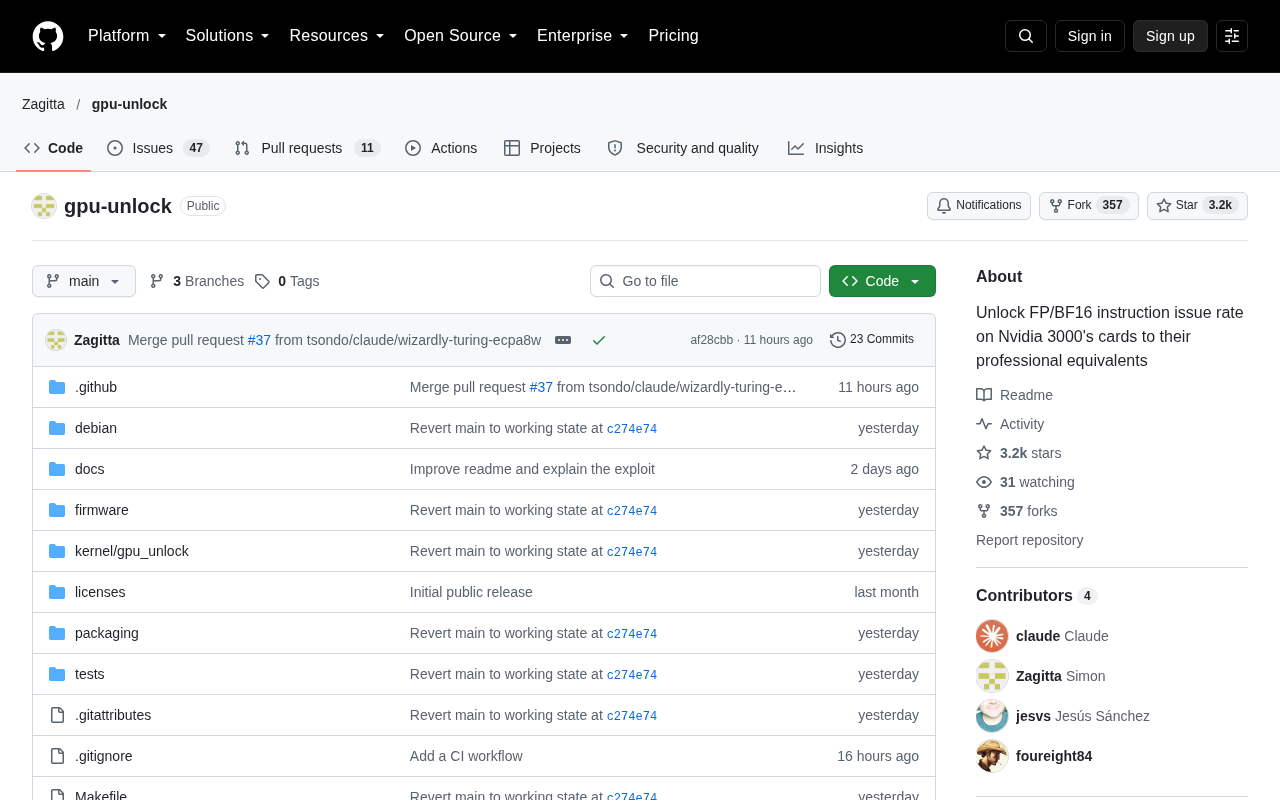Expand the Platform menu
The image size is (1280, 800).
pos(127,36)
